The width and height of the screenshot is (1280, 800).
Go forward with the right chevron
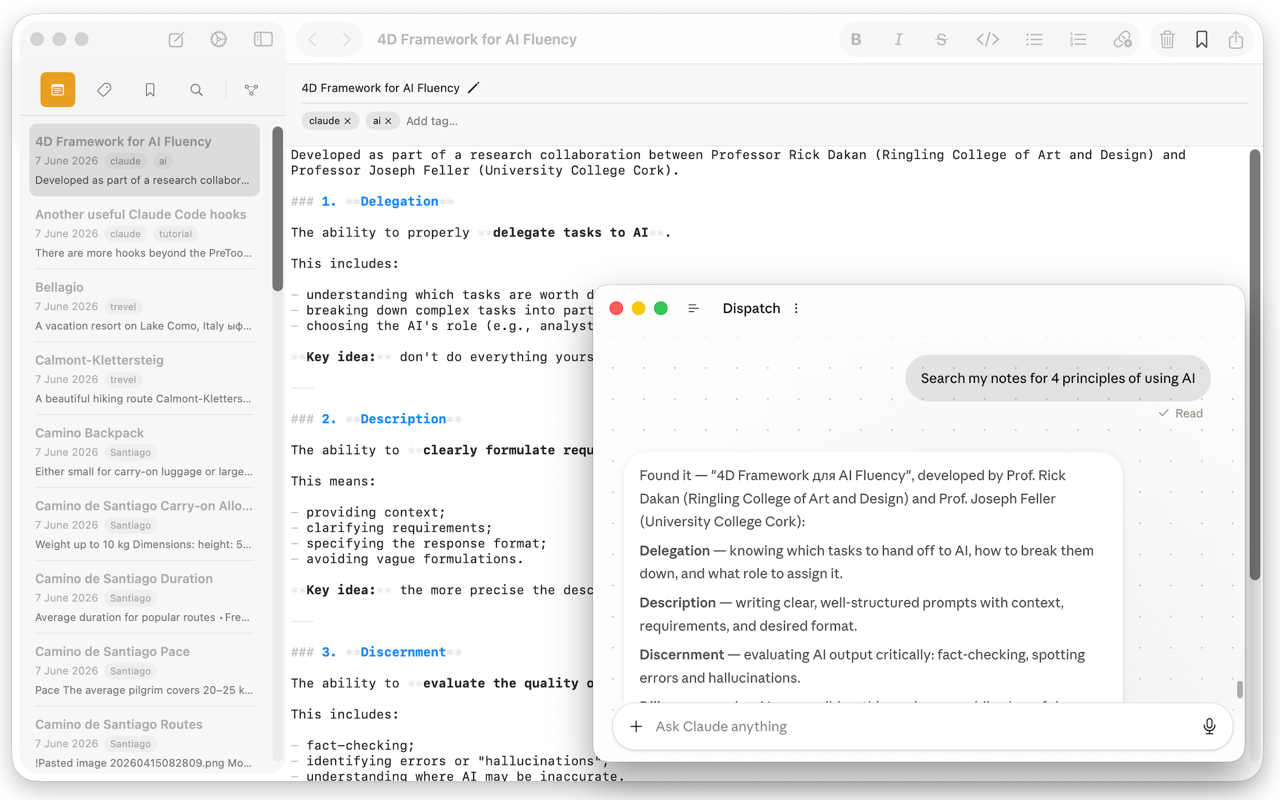point(346,40)
